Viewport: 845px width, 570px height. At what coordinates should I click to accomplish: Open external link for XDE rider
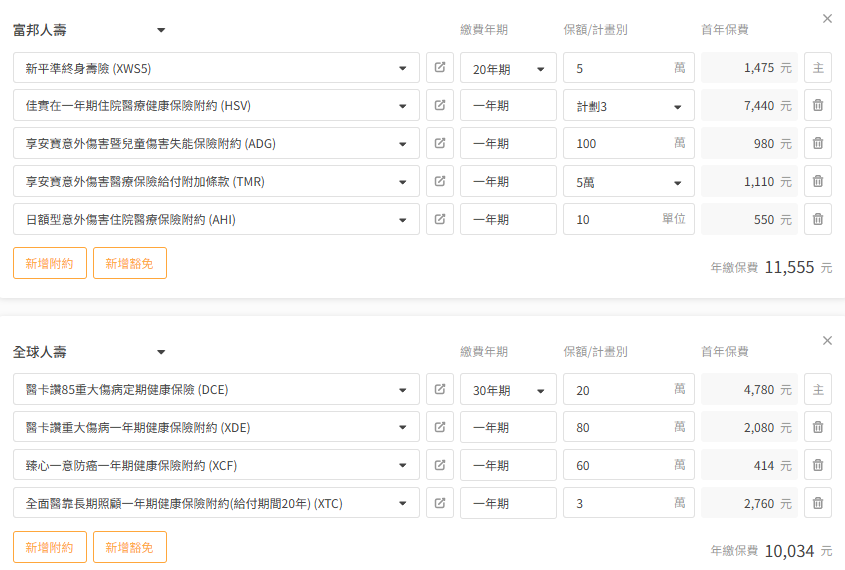click(x=440, y=427)
